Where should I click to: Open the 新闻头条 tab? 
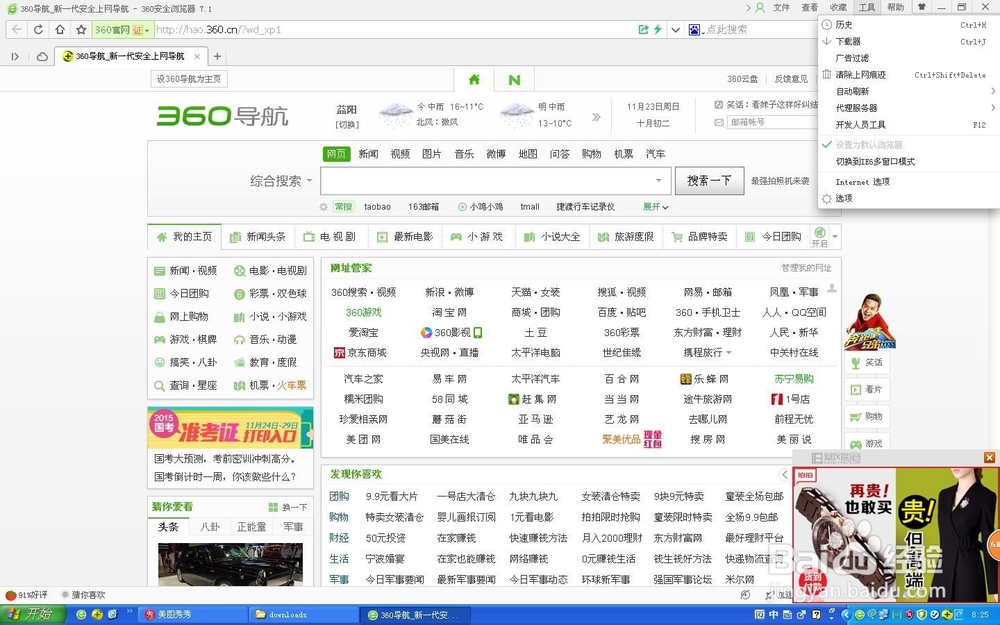point(258,237)
